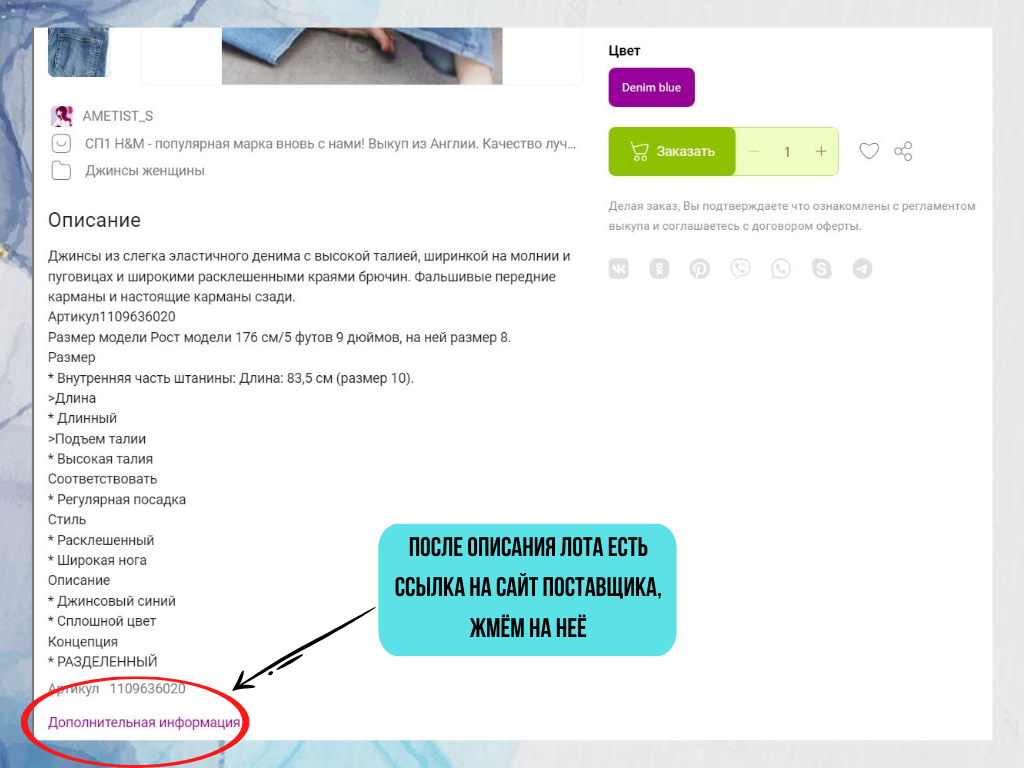Open the Джинсы женщины category
Image resolution: width=1024 pixels, height=768 pixels.
click(144, 171)
